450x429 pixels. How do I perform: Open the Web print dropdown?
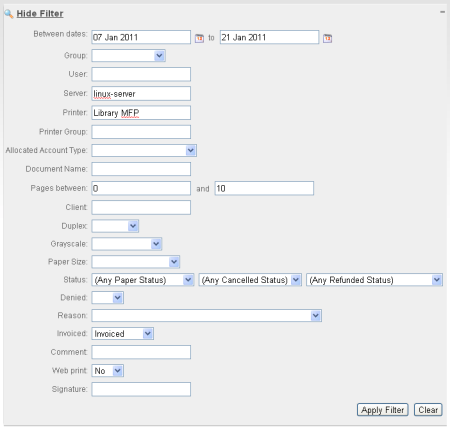[108, 371]
